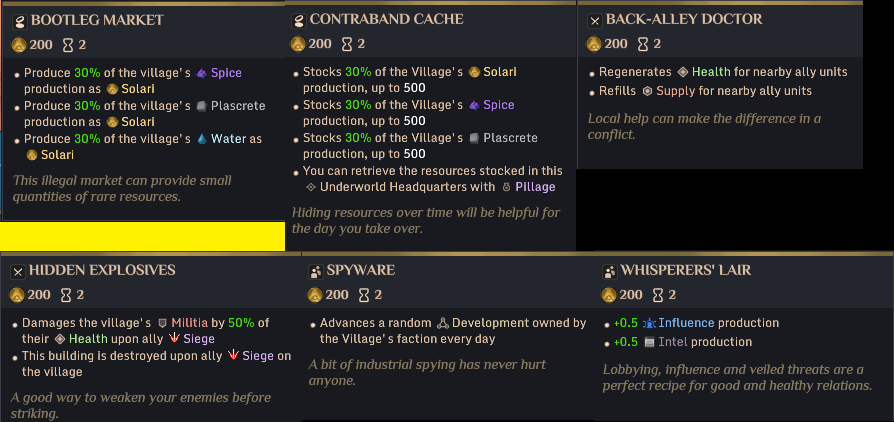Click the Solari coin cost icon under Bootleg Market
Image resolution: width=894 pixels, height=422 pixels.
[19, 44]
